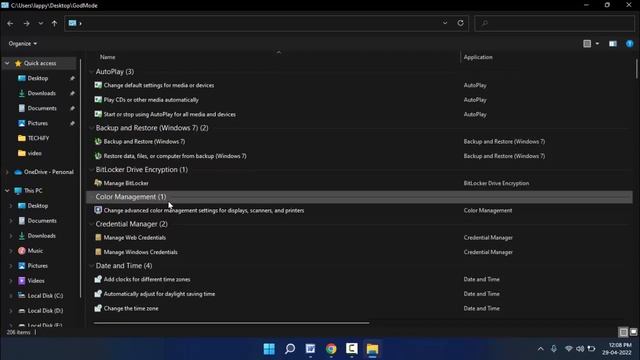This screenshot has height=360, width=640.
Task: Open pinned Desktop under Quick access
Action: pyautogui.click(x=38, y=78)
